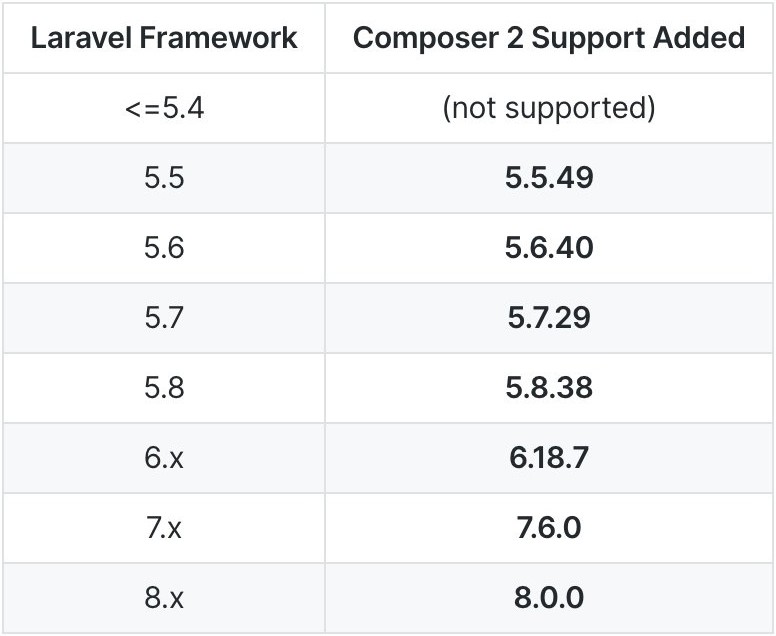
Task: Click the 7.6.0 version cell
Action: (549, 528)
